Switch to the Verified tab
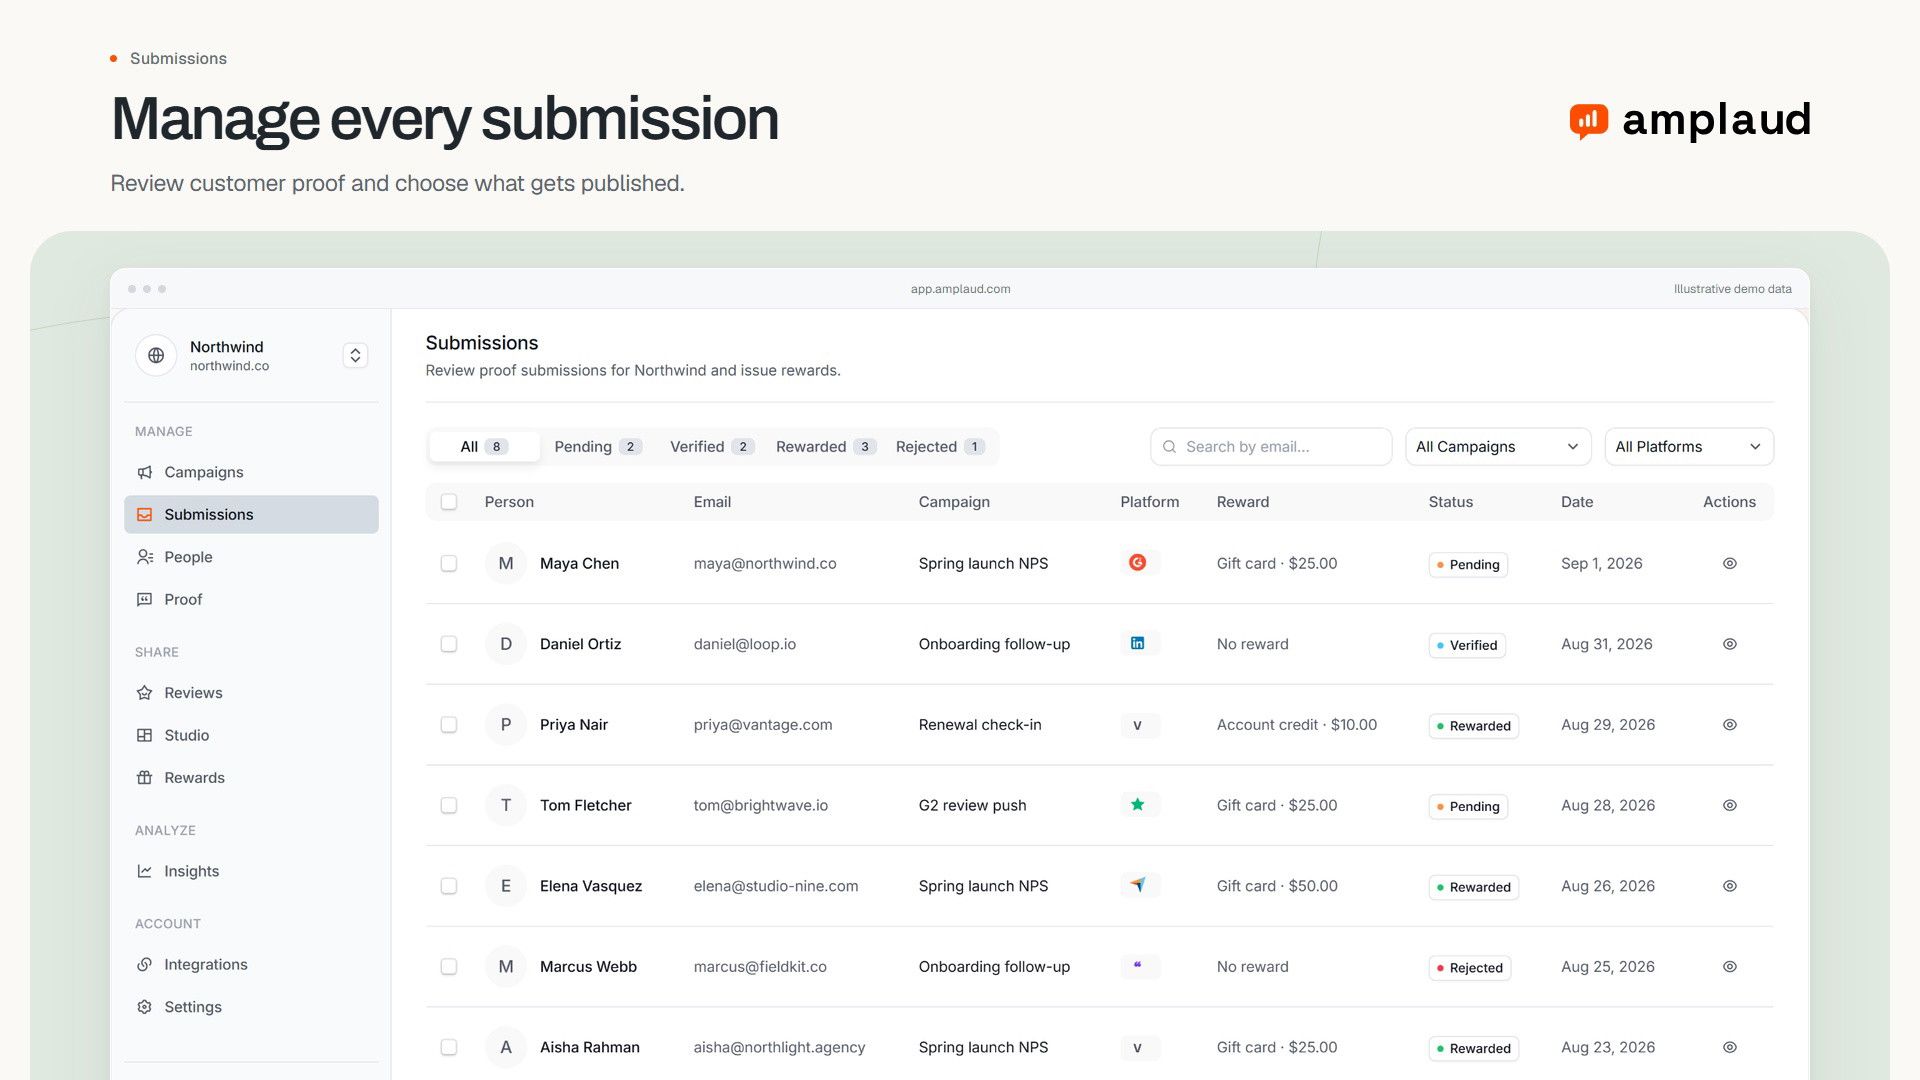Screen dimensions: 1920x1080 tap(711, 447)
